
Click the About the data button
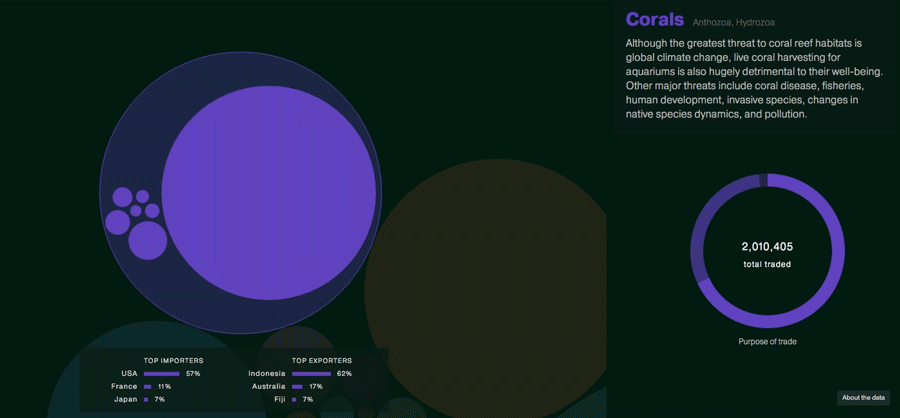click(863, 398)
